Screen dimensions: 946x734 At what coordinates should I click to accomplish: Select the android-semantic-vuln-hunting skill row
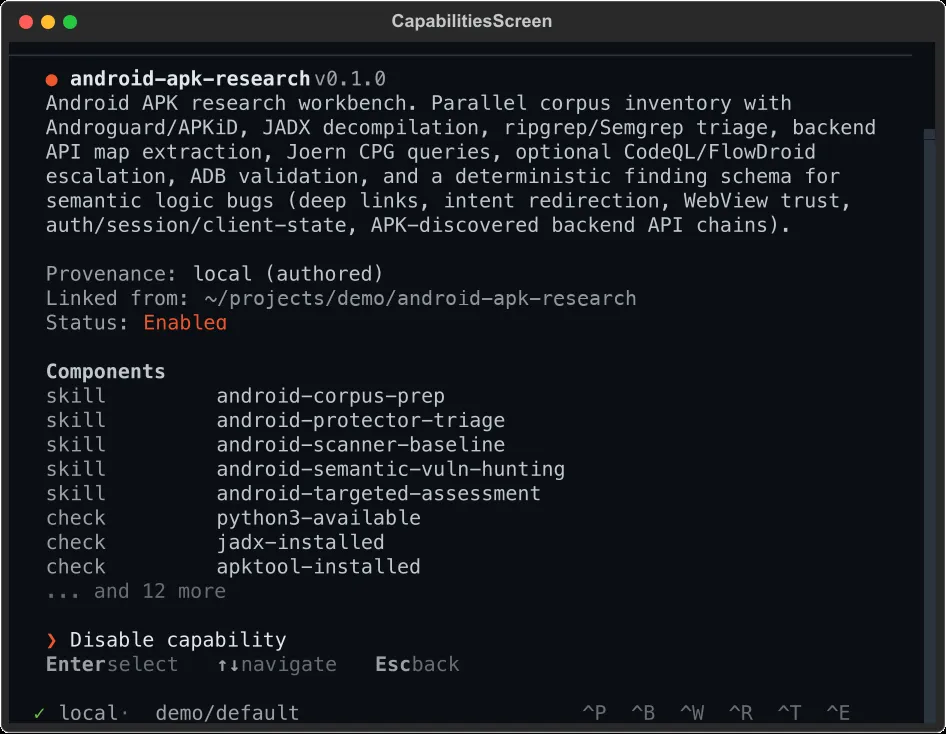(306, 469)
